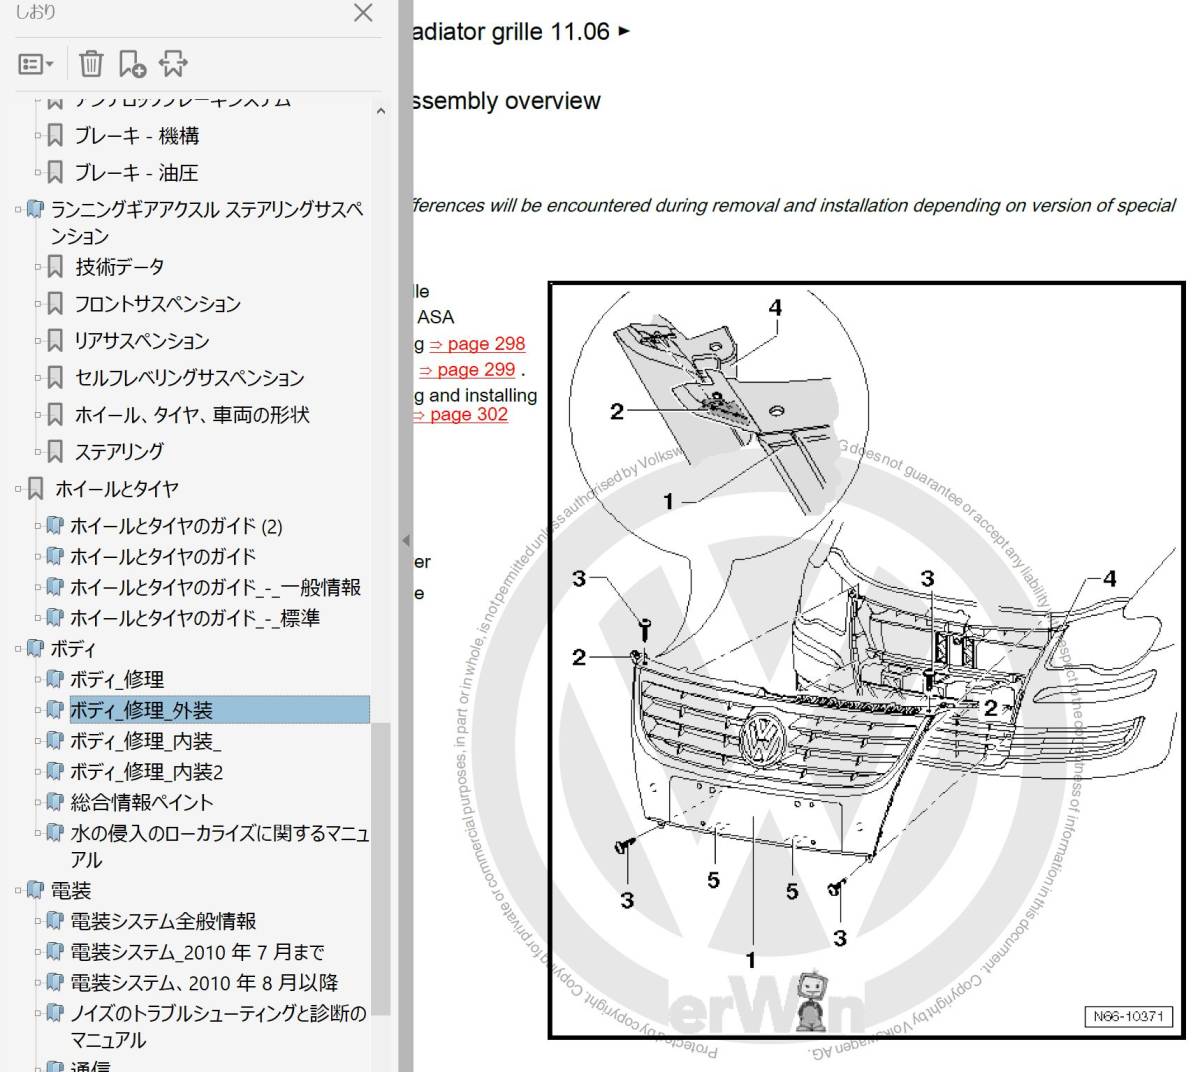The width and height of the screenshot is (1200, 1072).
Task: Collapse the 電装 group
Action: click(x=18, y=890)
